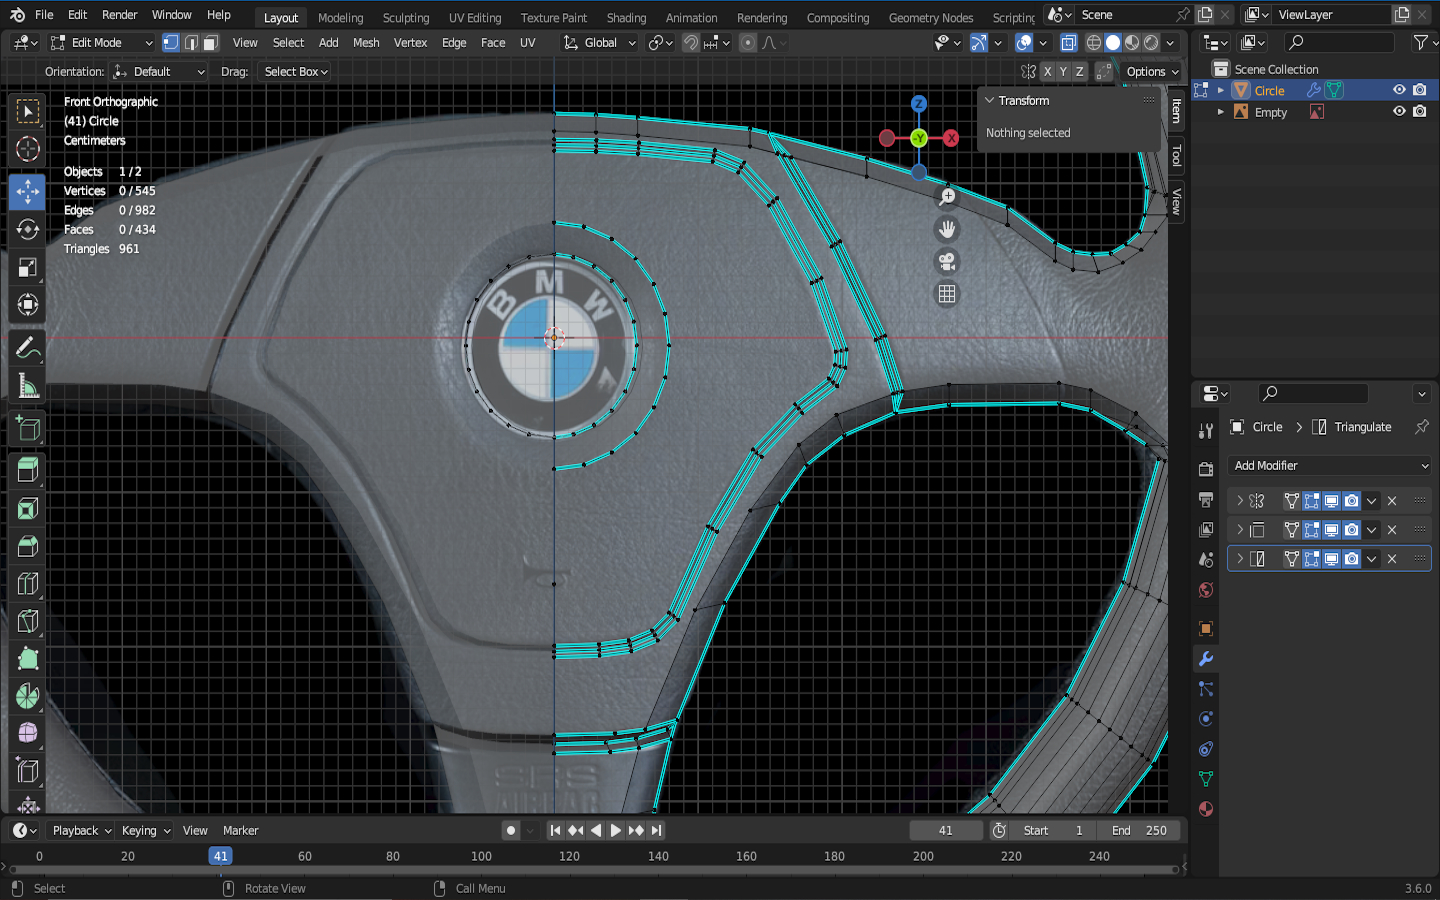Hide the Circle object in viewport

pyautogui.click(x=1399, y=90)
